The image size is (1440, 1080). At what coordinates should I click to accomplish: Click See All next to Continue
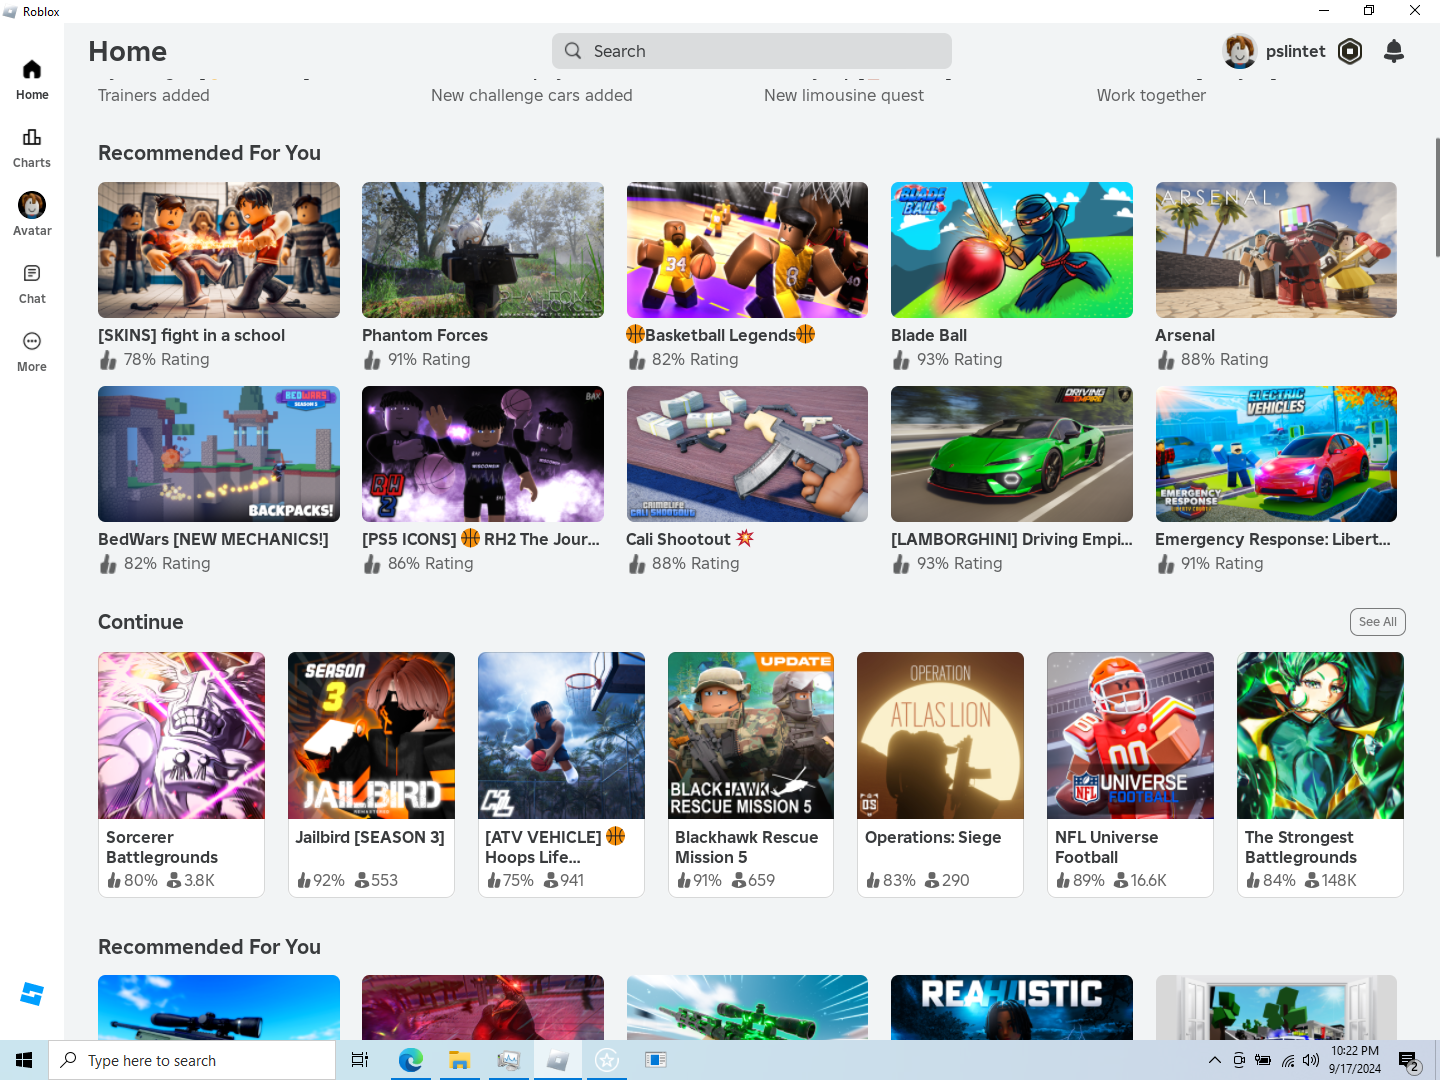pyautogui.click(x=1378, y=622)
